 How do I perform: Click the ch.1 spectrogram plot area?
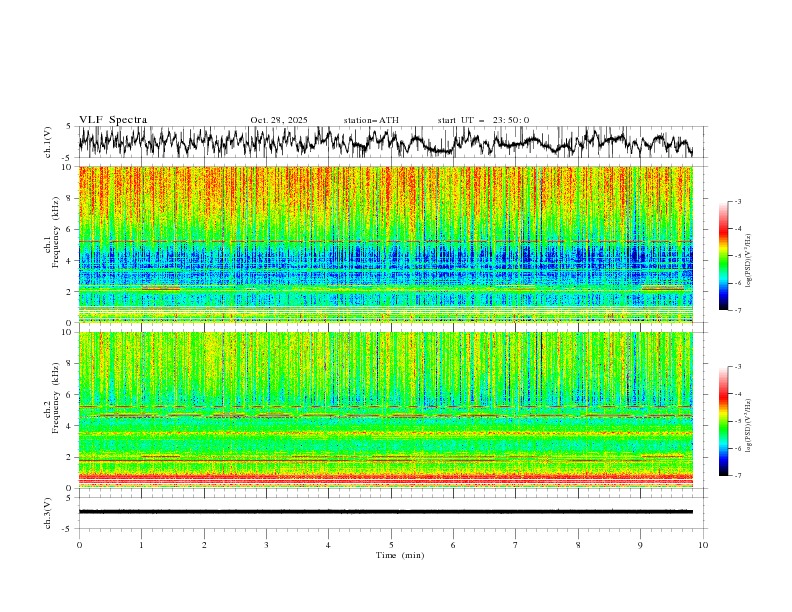pyautogui.click(x=385, y=244)
